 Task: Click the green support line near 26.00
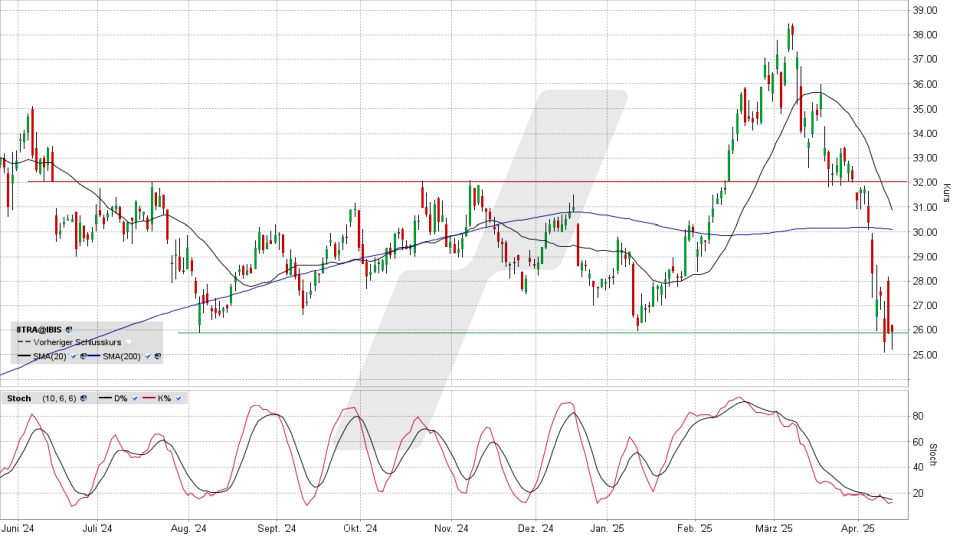(x=542, y=332)
